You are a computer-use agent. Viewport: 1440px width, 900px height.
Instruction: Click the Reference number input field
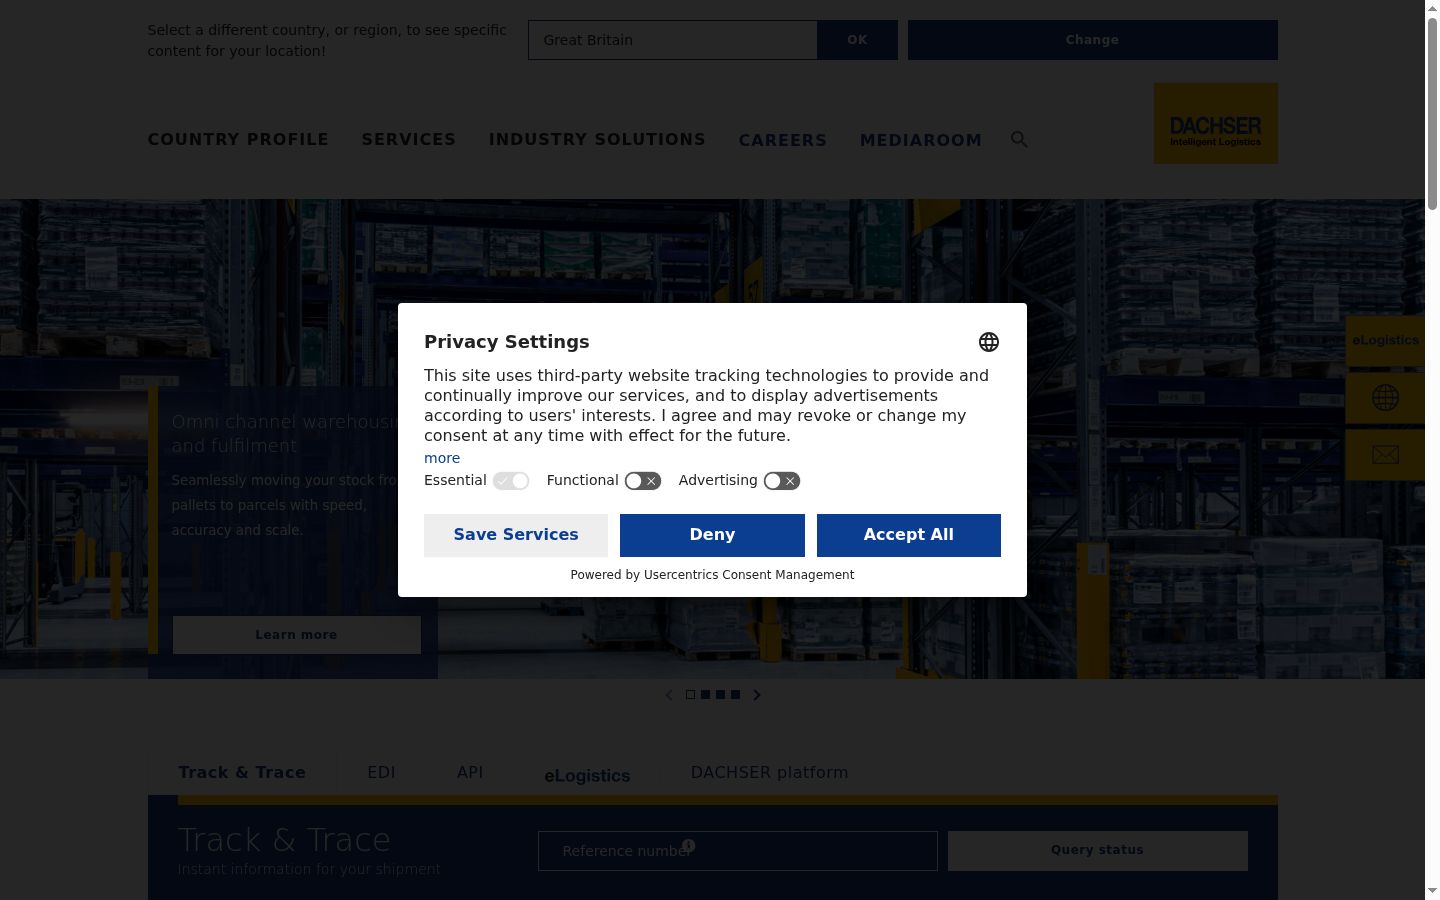point(738,851)
